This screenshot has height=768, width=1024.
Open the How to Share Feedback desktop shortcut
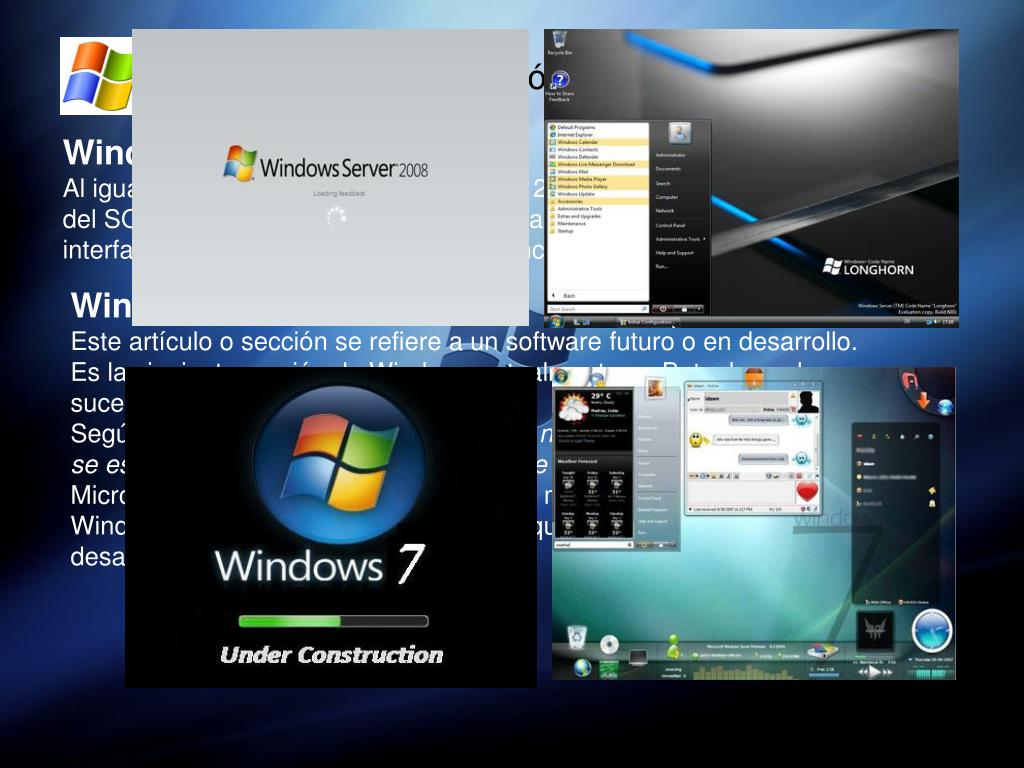pos(560,87)
